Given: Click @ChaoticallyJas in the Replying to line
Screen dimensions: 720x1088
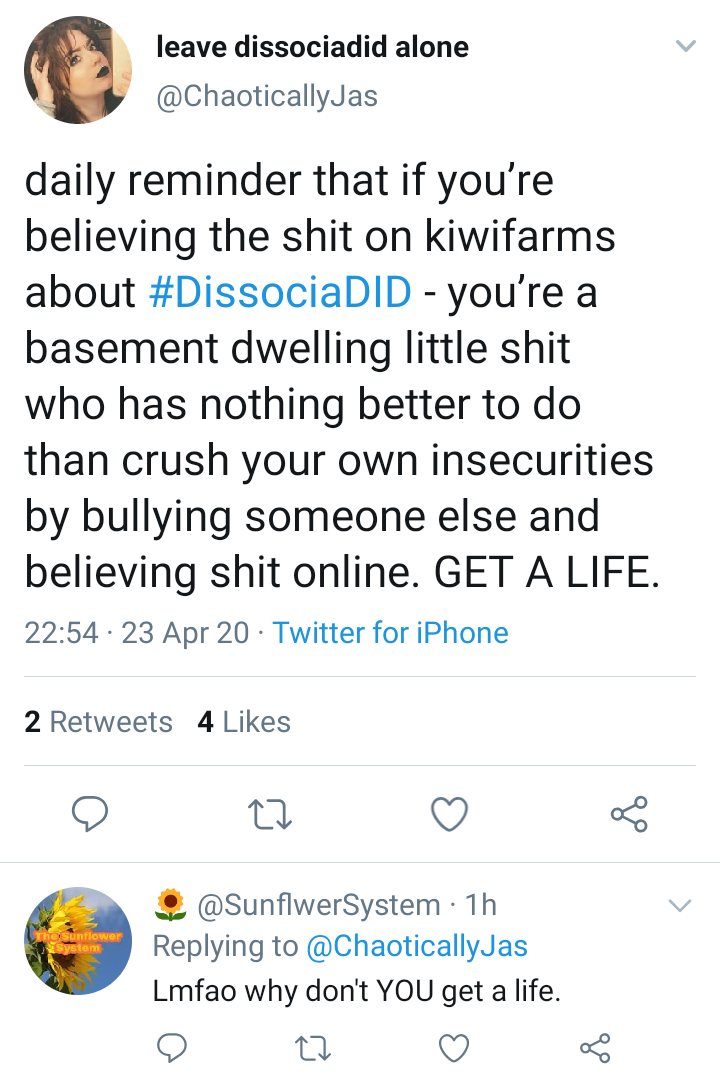Looking at the screenshot, I should (417, 946).
